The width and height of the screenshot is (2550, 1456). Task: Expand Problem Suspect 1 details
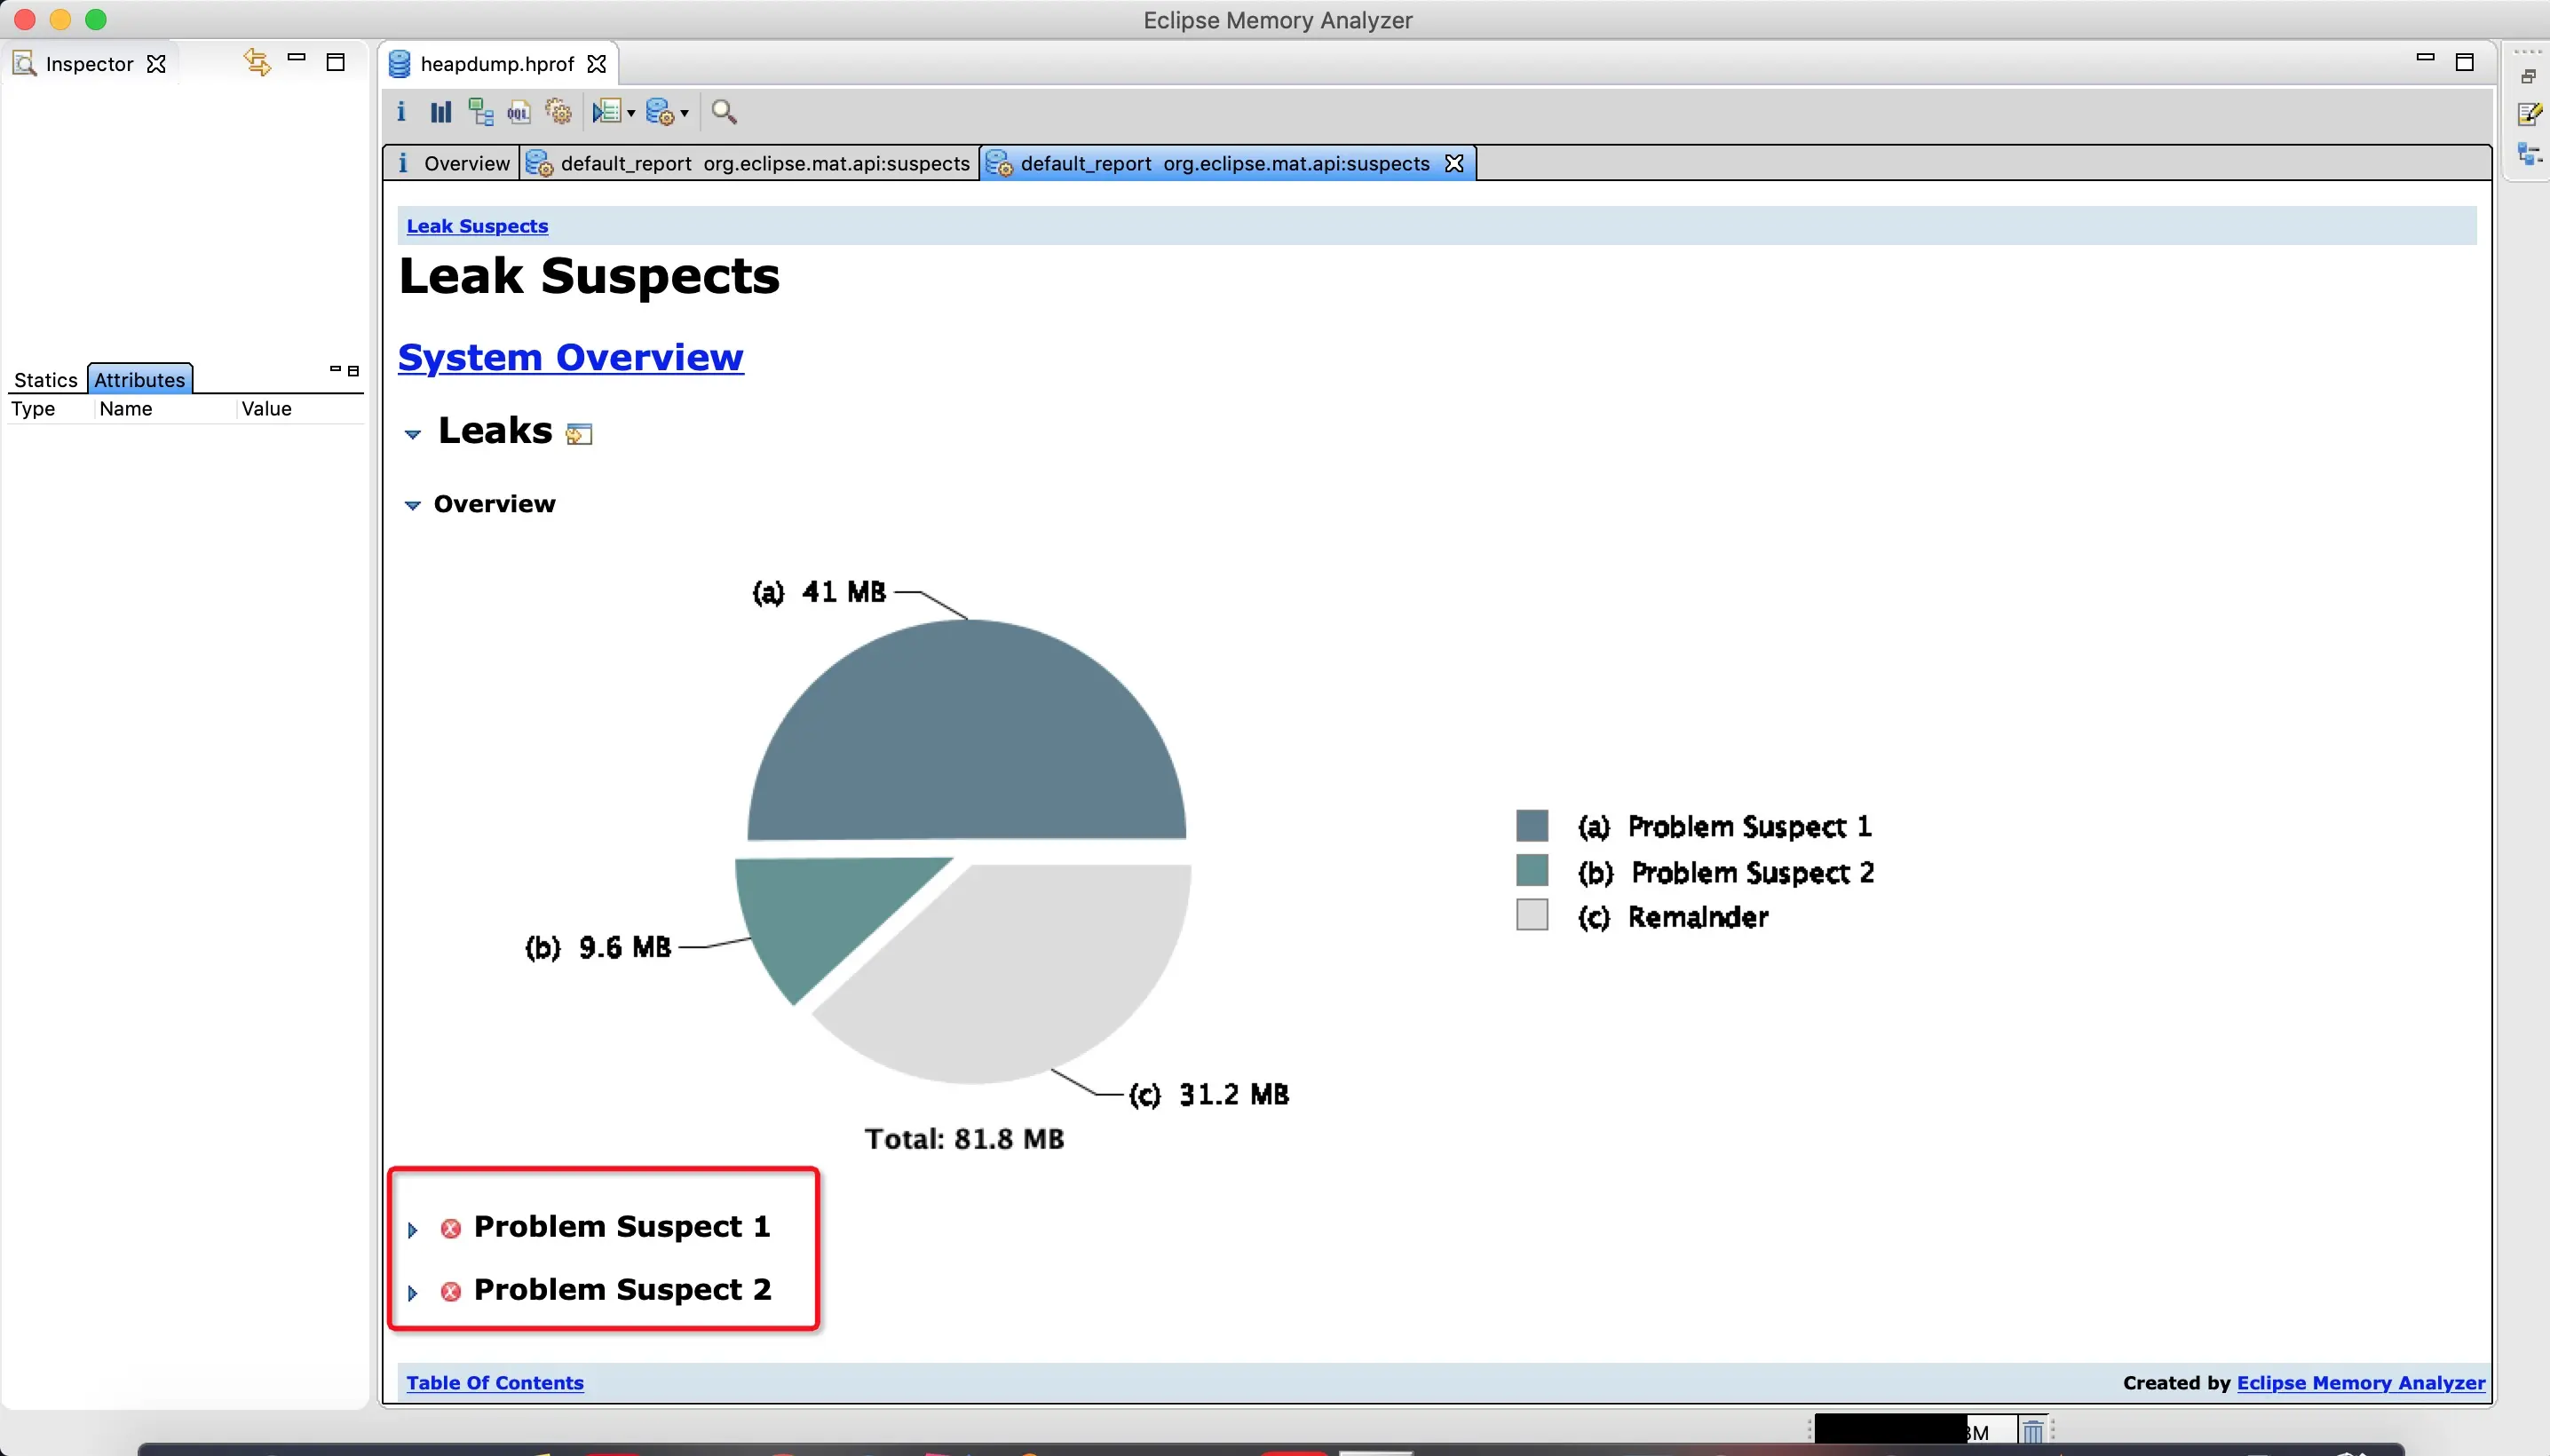412,1230
